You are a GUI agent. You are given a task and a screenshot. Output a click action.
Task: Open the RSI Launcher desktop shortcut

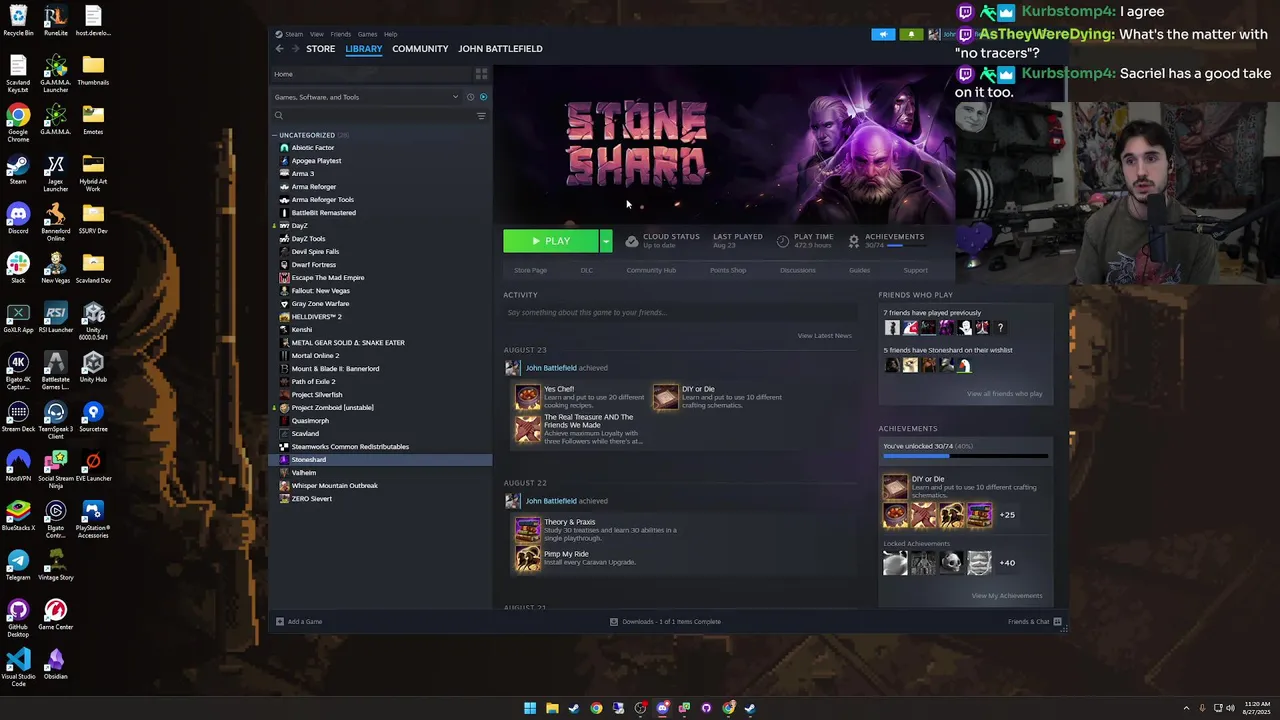[x=56, y=318]
